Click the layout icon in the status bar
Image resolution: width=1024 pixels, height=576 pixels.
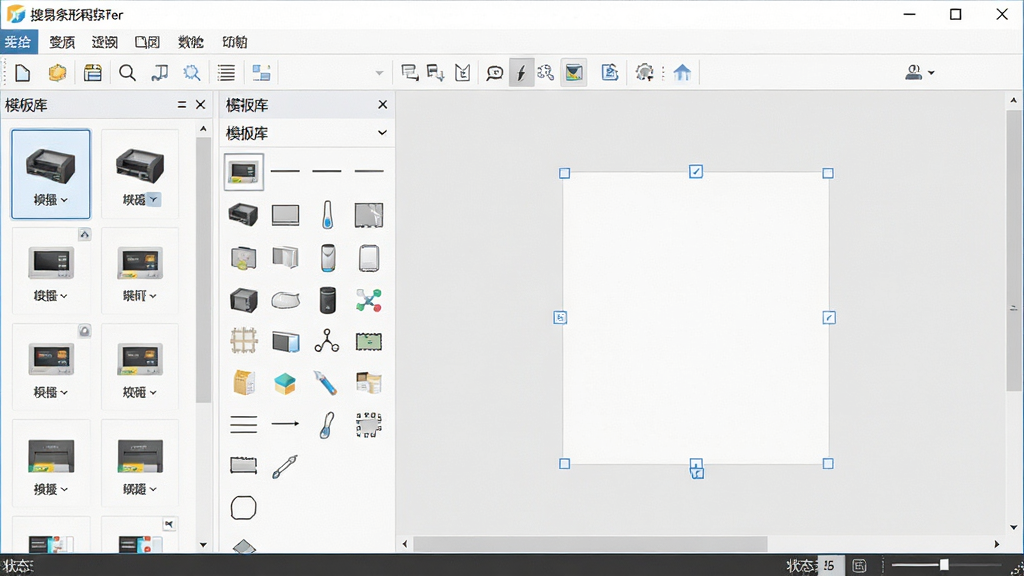(859, 566)
